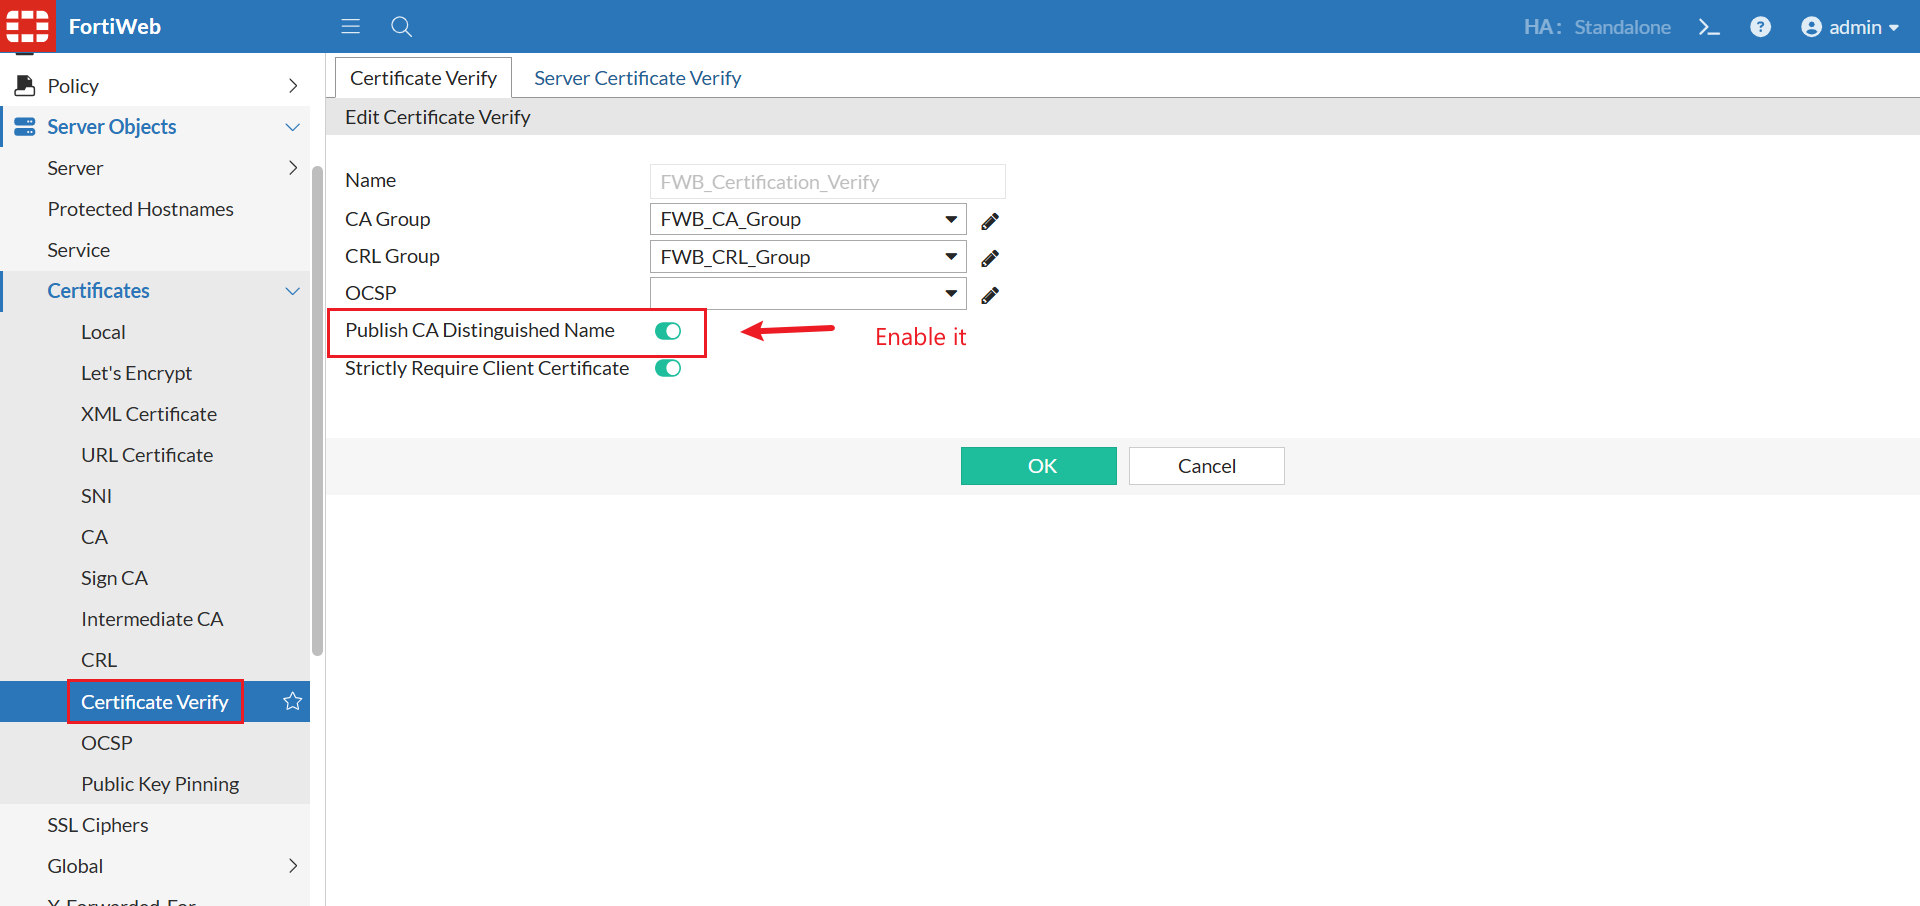Edit the CRL Group with pencil icon
The height and width of the screenshot is (906, 1920).
coord(990,258)
